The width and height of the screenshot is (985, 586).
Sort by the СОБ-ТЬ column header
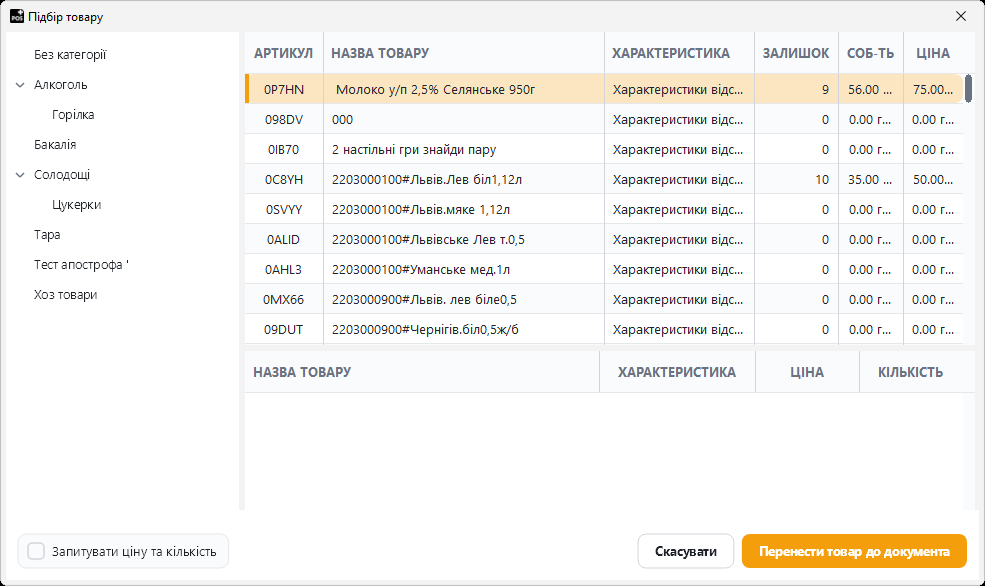point(871,53)
